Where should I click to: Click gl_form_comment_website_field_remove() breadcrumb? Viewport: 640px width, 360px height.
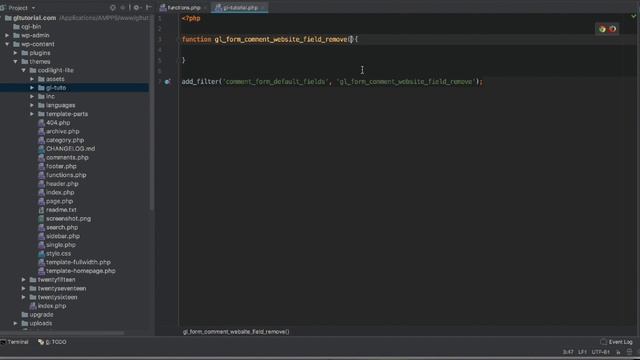(x=236, y=332)
